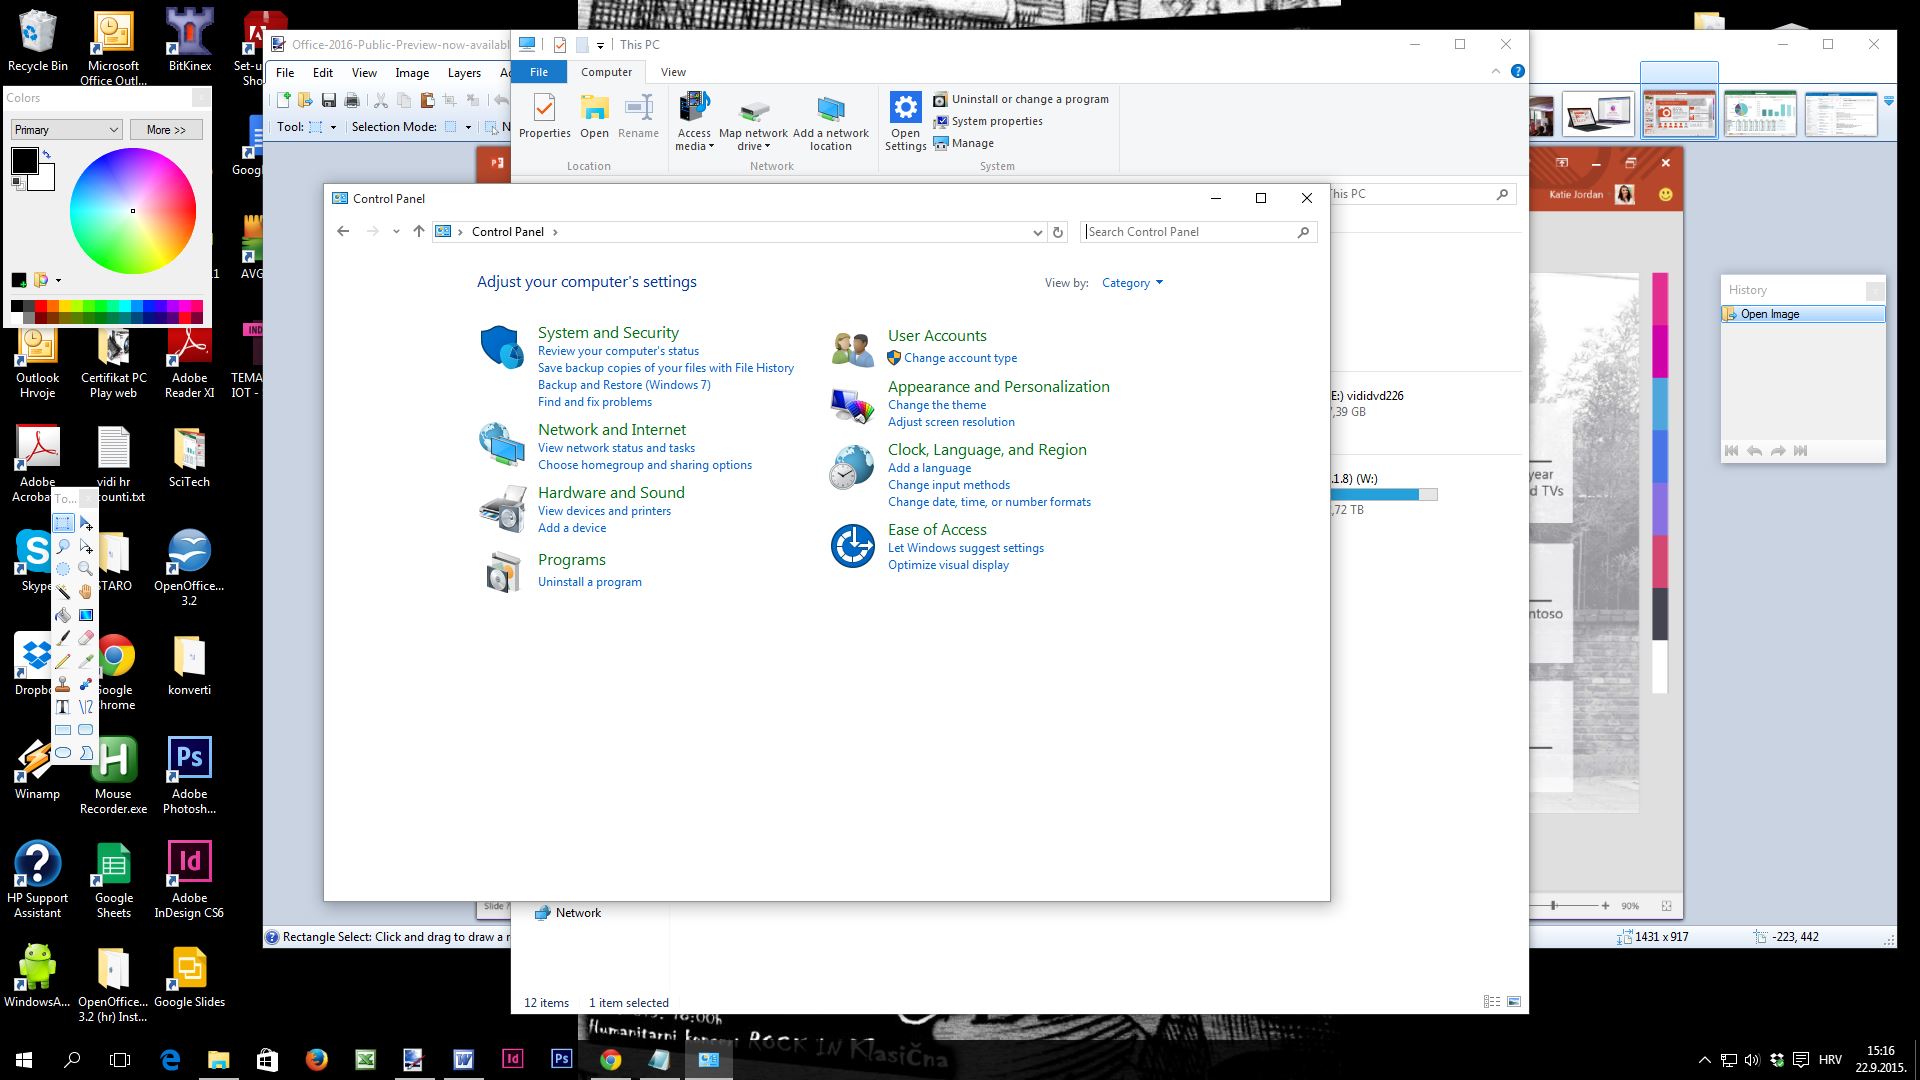1920x1080 pixels.
Task: Reset colors to black and white
Action: point(17,184)
